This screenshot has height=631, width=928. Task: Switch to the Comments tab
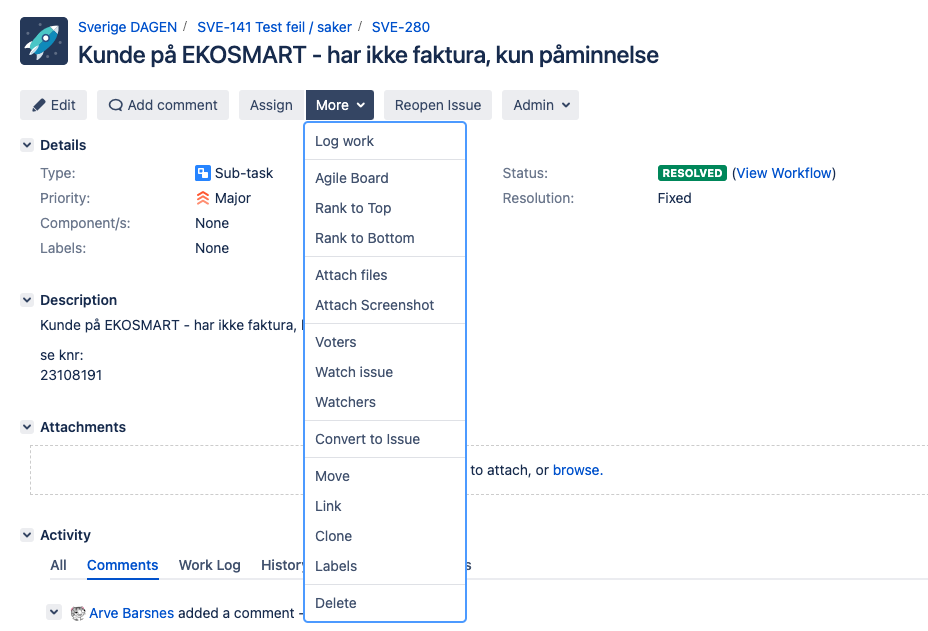(x=123, y=565)
